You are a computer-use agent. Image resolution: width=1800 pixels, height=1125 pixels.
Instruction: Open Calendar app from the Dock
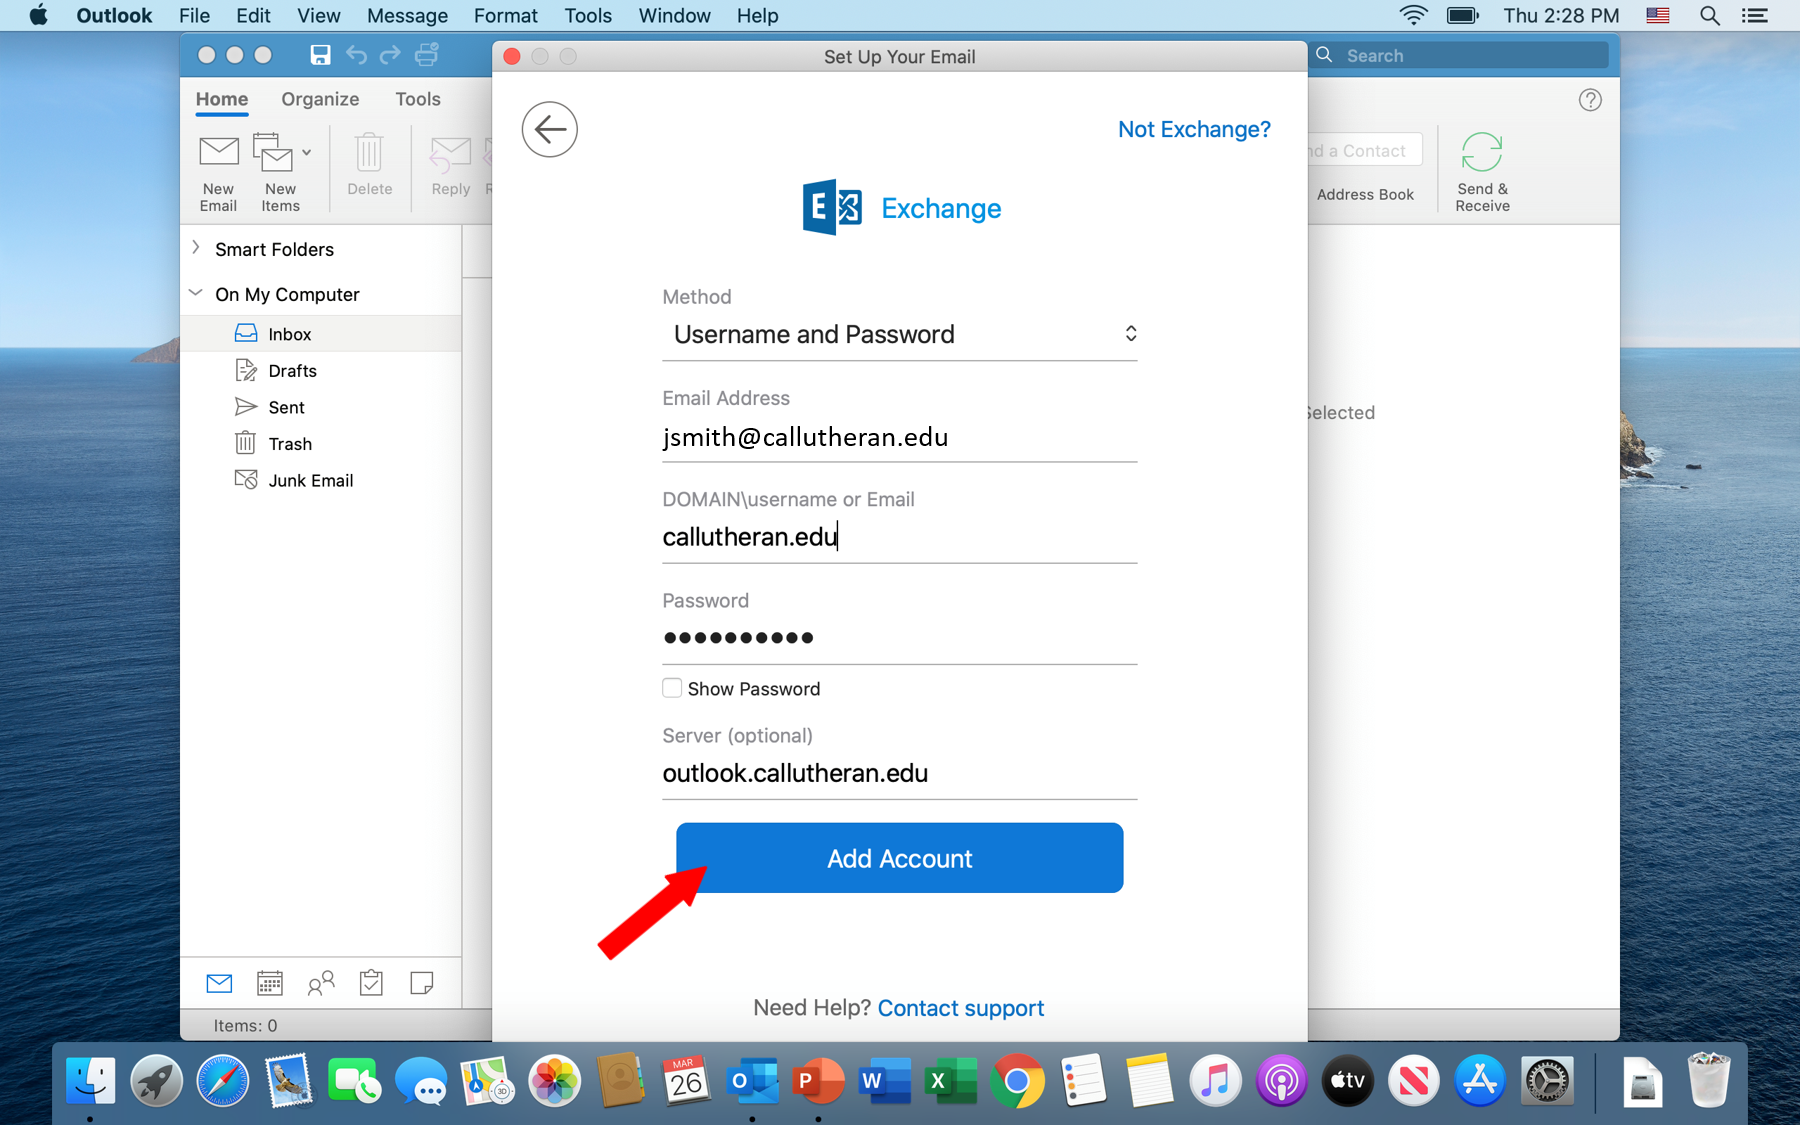(686, 1081)
